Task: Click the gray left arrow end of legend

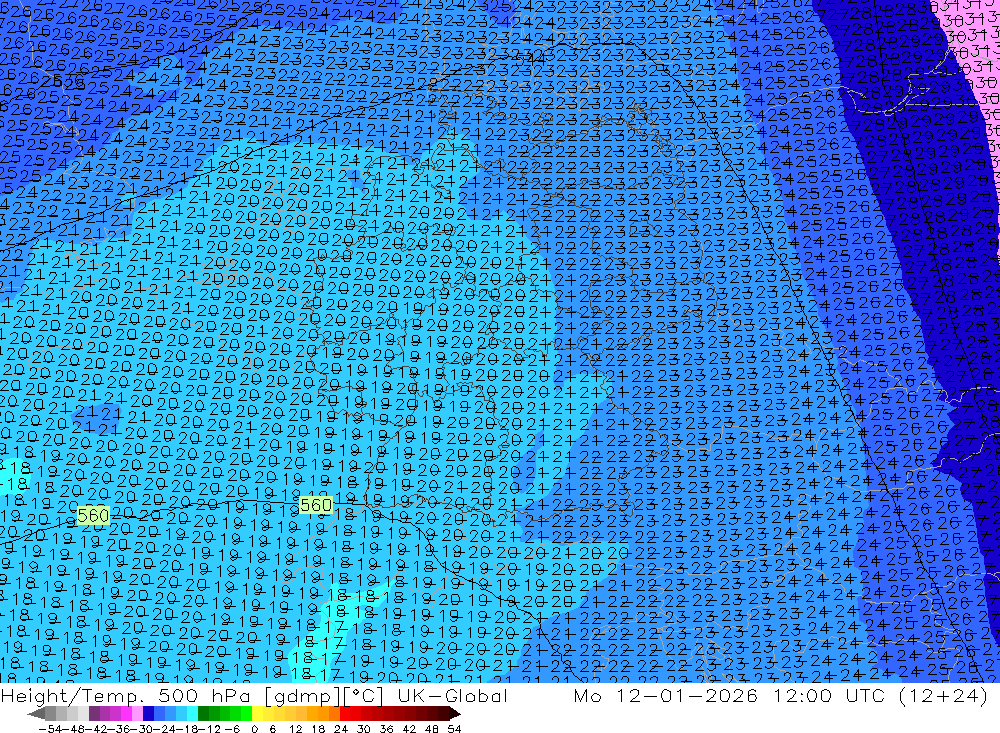Action: [x=36, y=714]
